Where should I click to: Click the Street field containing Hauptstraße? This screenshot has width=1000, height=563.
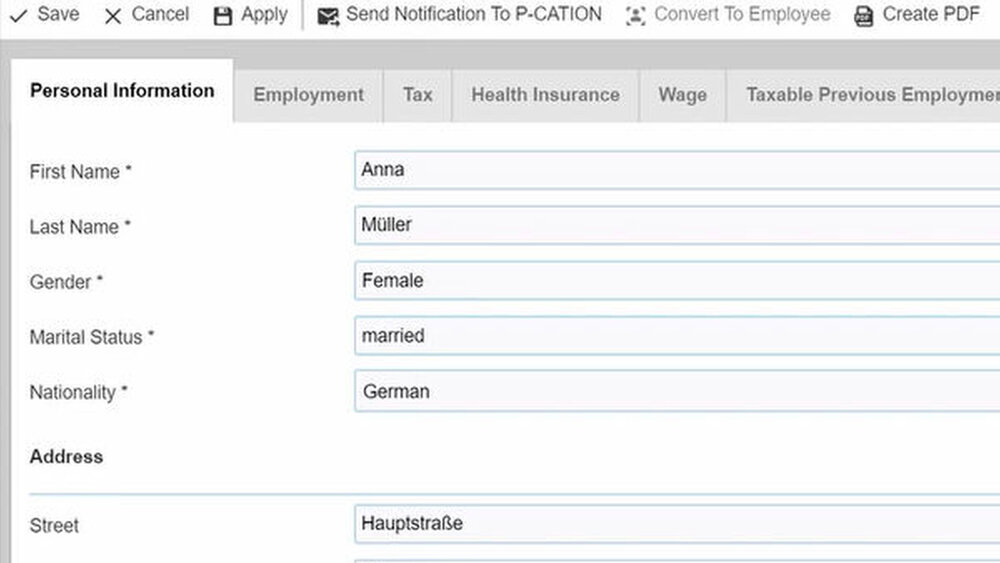[676, 524]
